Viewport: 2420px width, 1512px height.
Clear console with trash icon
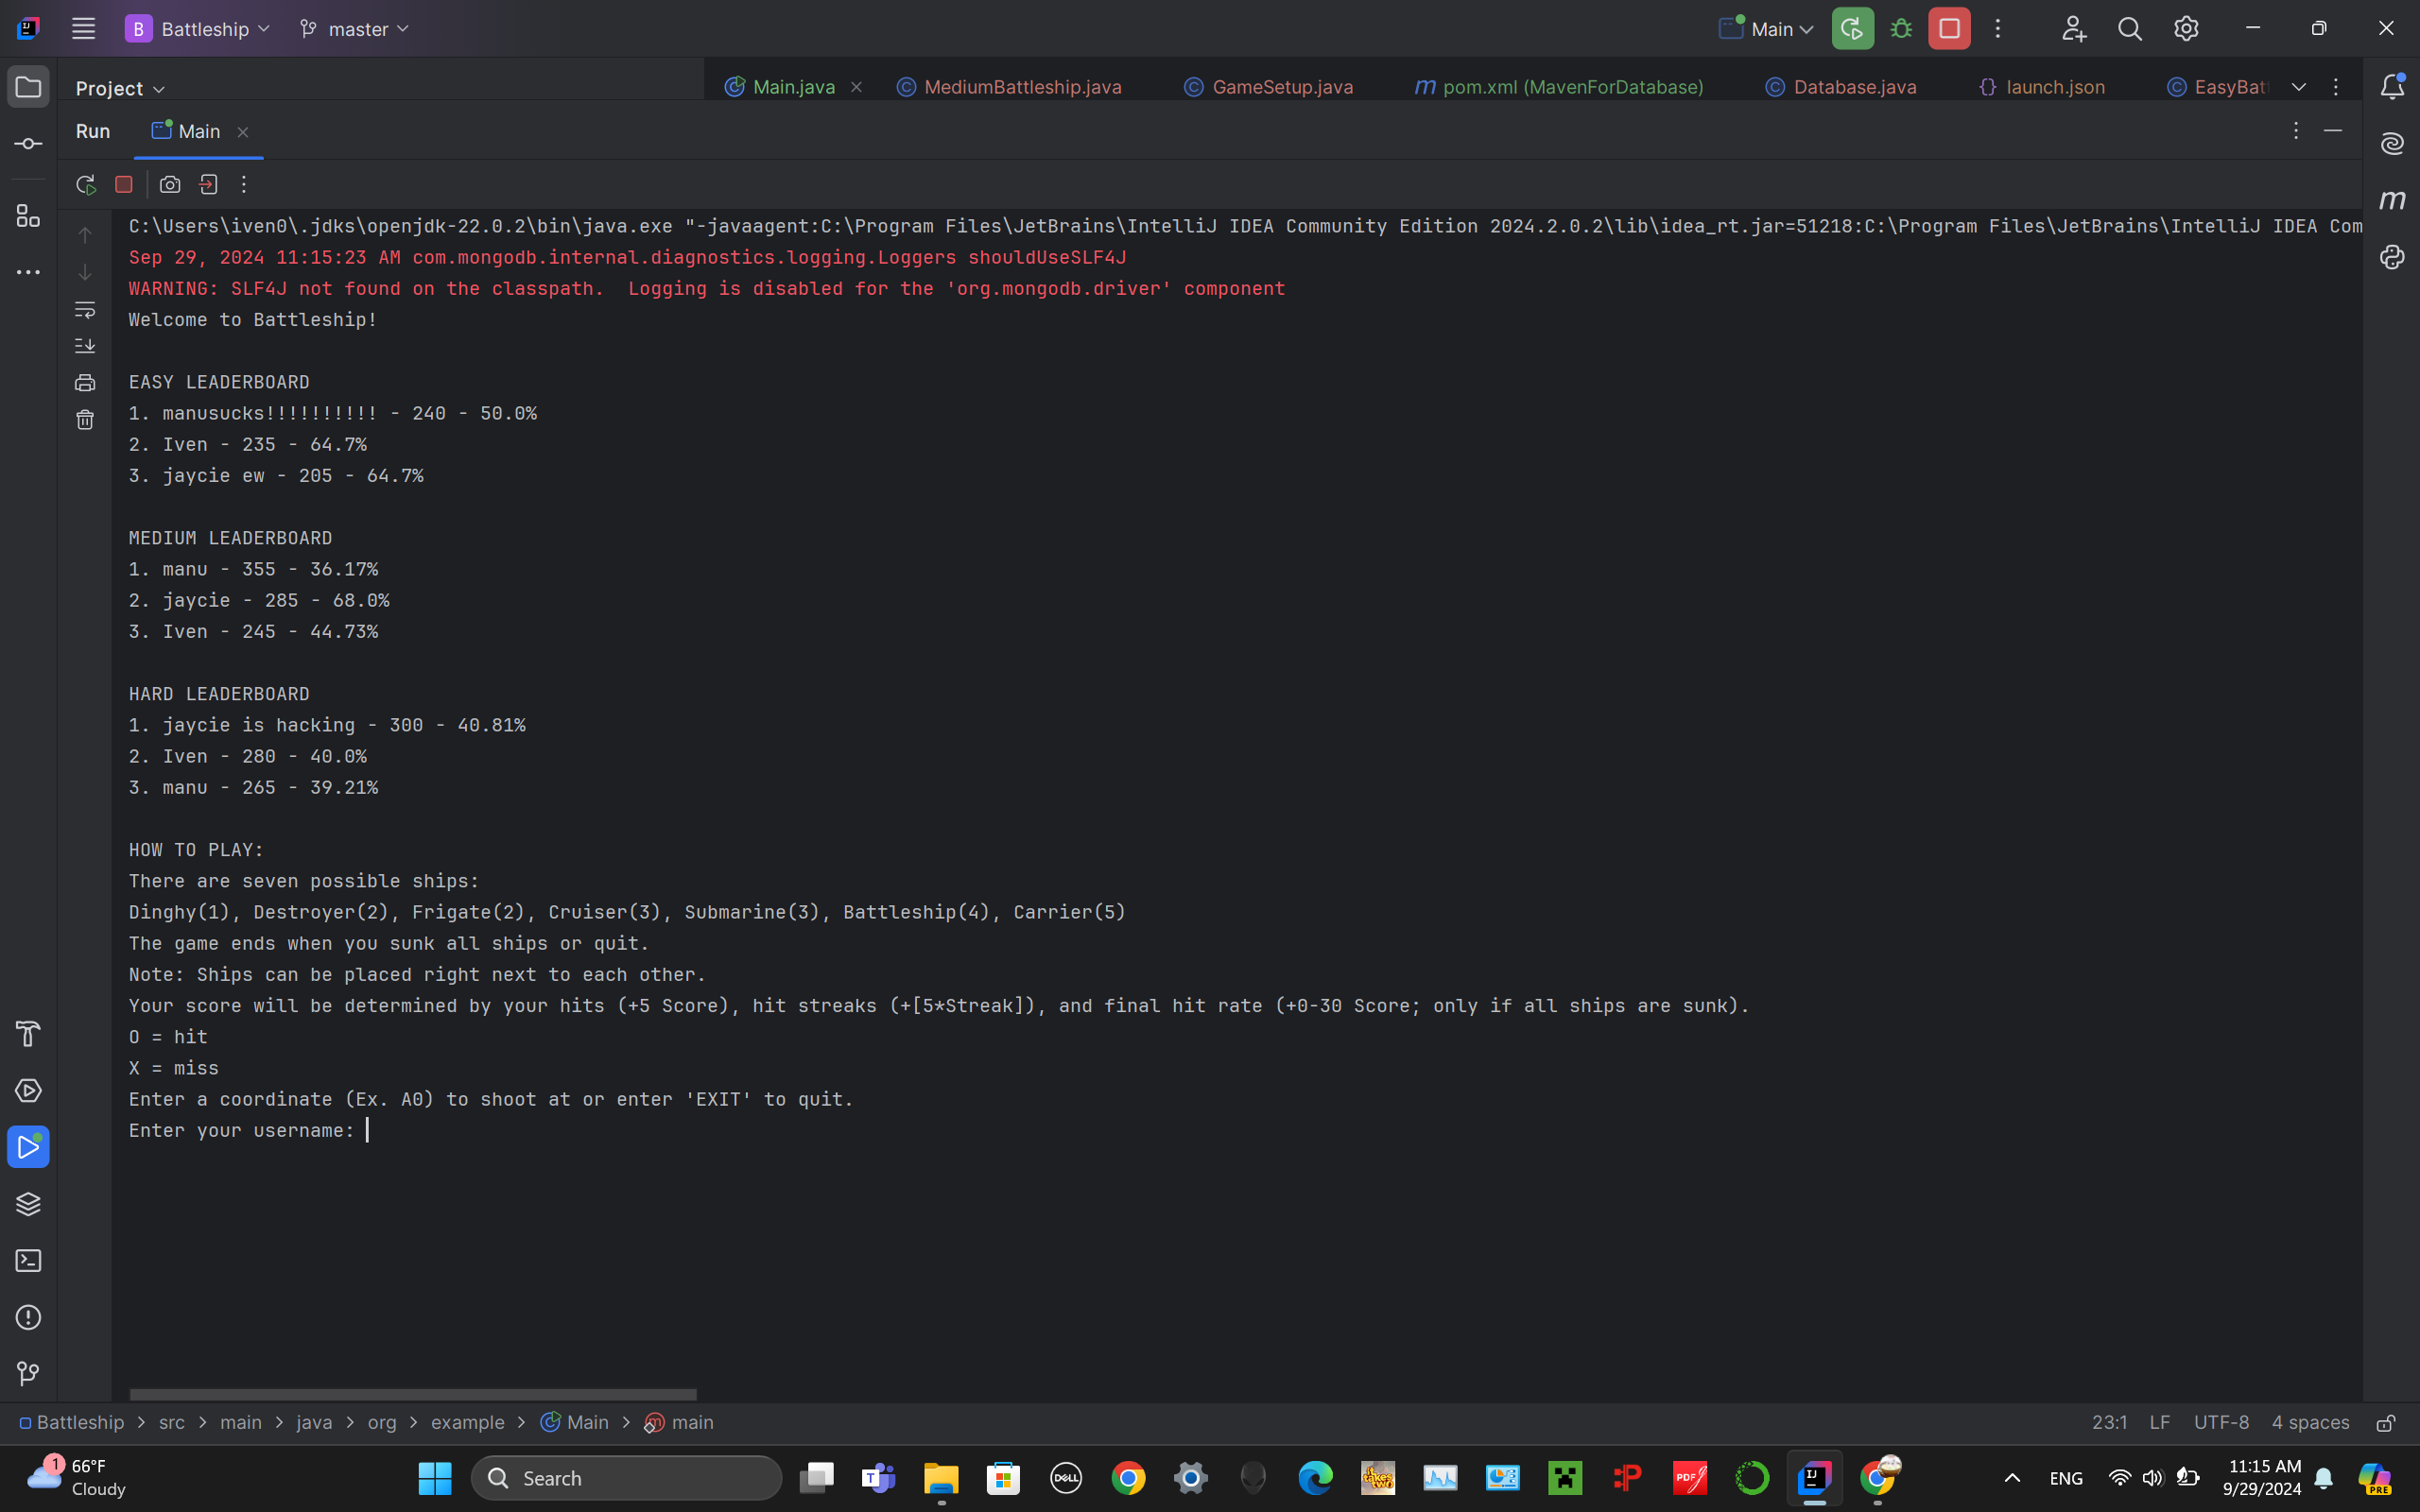(x=85, y=420)
